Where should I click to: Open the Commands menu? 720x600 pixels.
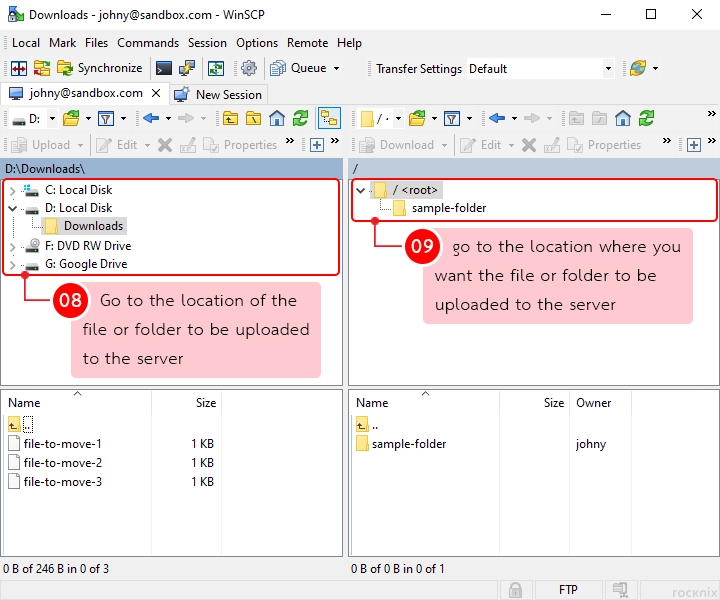[x=148, y=43]
